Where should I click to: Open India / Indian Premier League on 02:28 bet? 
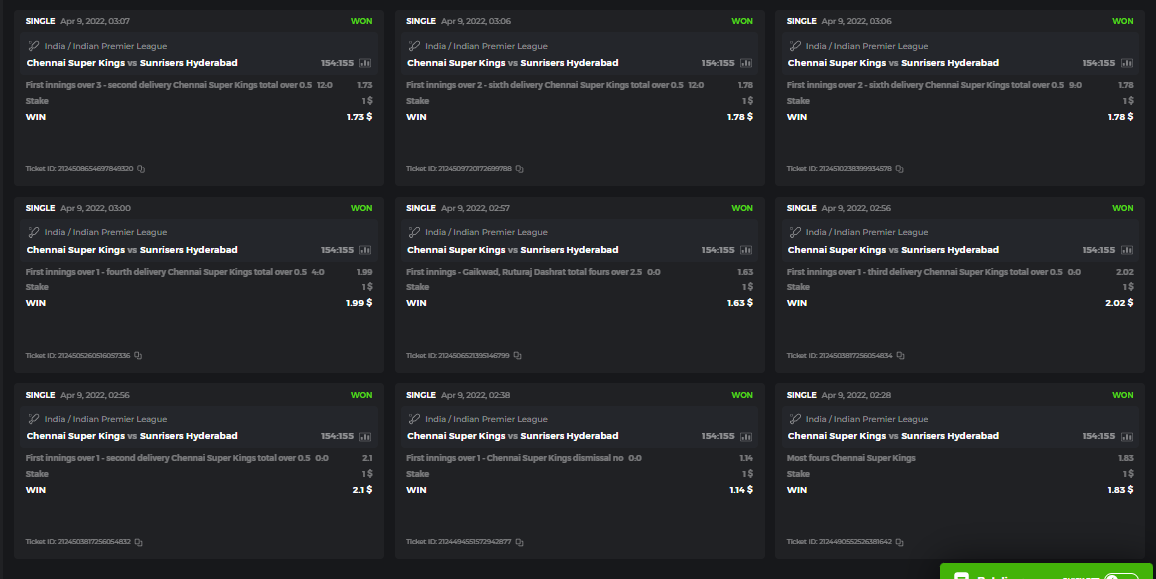(867, 419)
